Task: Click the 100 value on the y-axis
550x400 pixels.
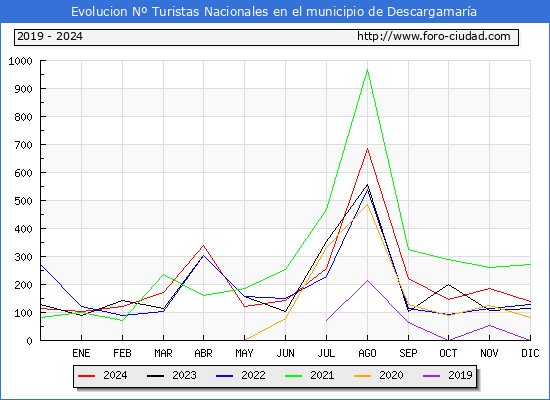Action: 23,313
